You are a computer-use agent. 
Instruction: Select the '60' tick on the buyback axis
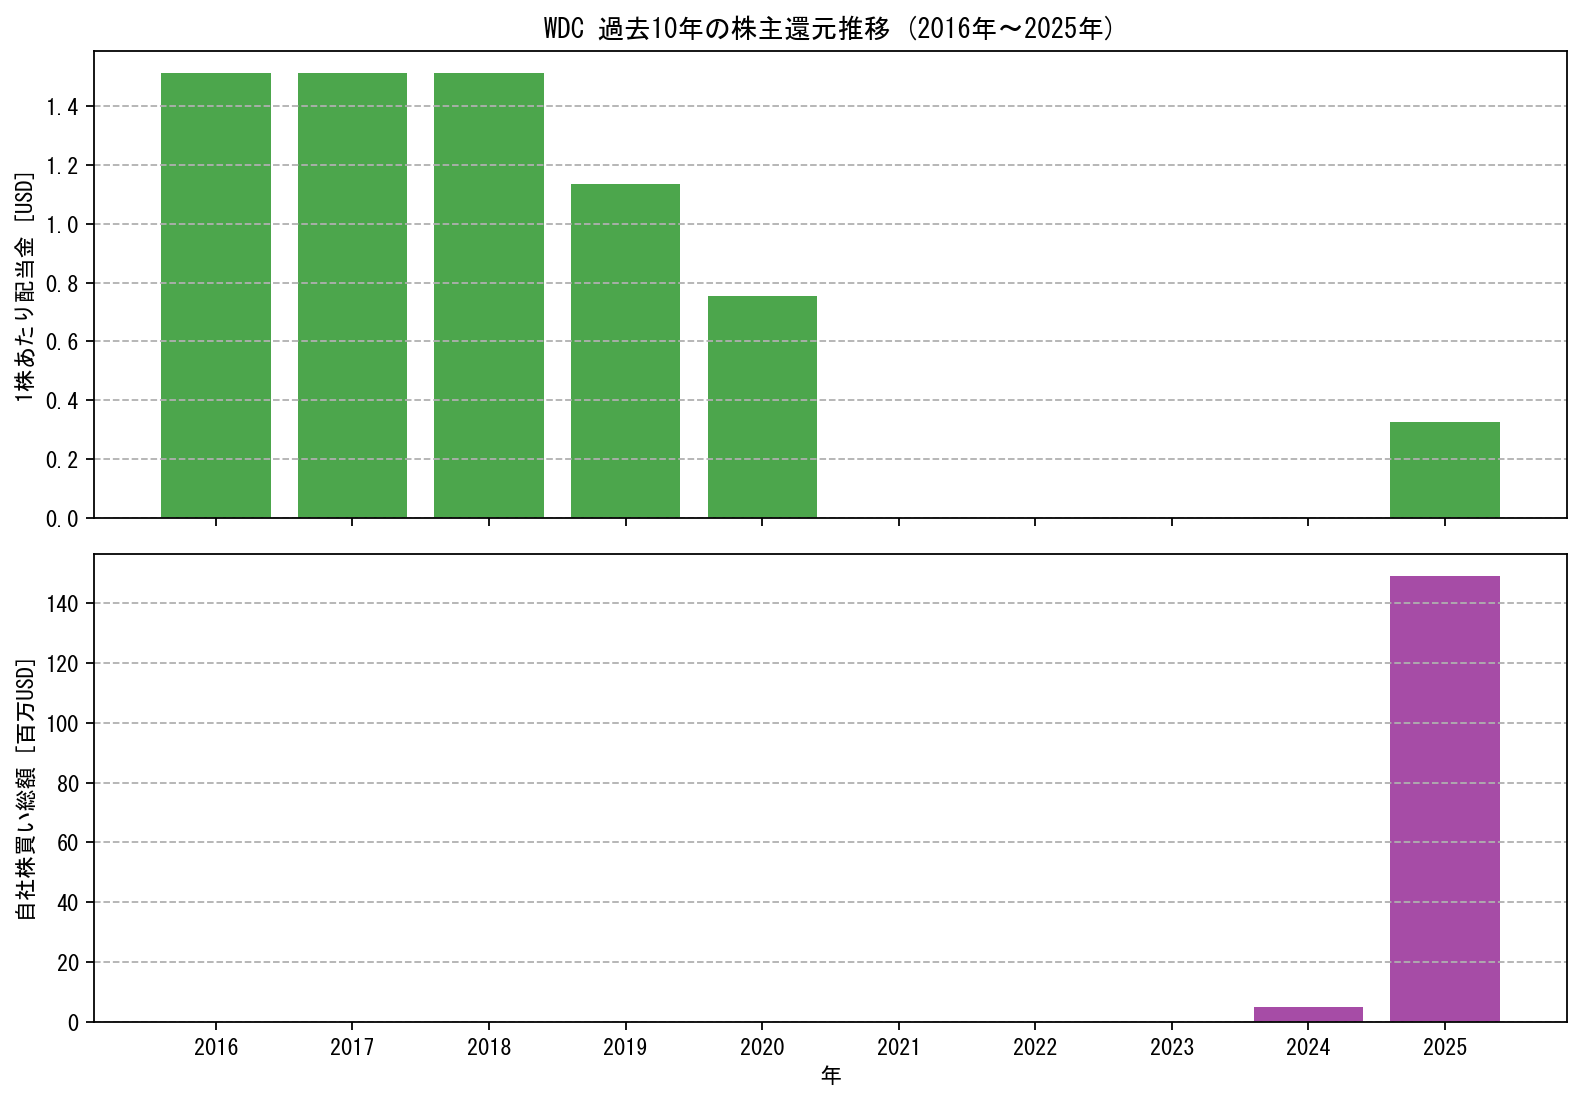[69, 843]
